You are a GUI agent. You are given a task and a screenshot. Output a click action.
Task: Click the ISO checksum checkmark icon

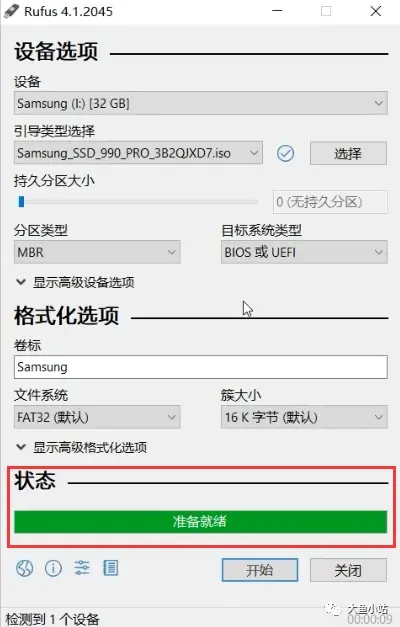(285, 153)
